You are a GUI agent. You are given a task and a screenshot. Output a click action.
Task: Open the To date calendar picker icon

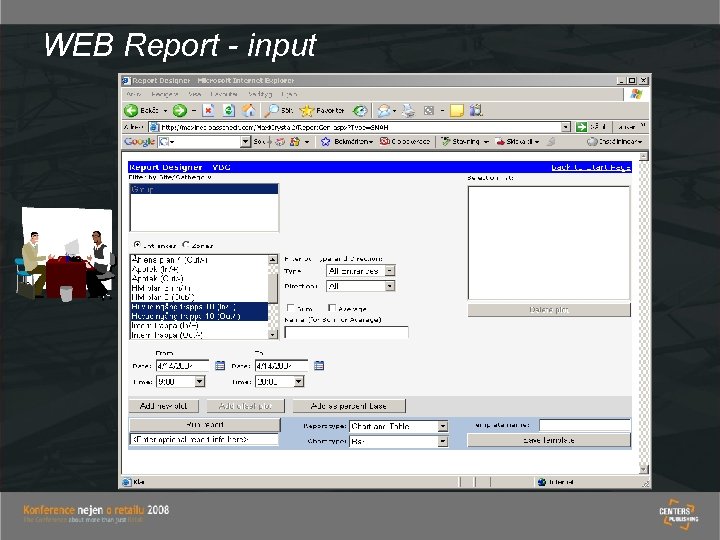click(x=319, y=366)
